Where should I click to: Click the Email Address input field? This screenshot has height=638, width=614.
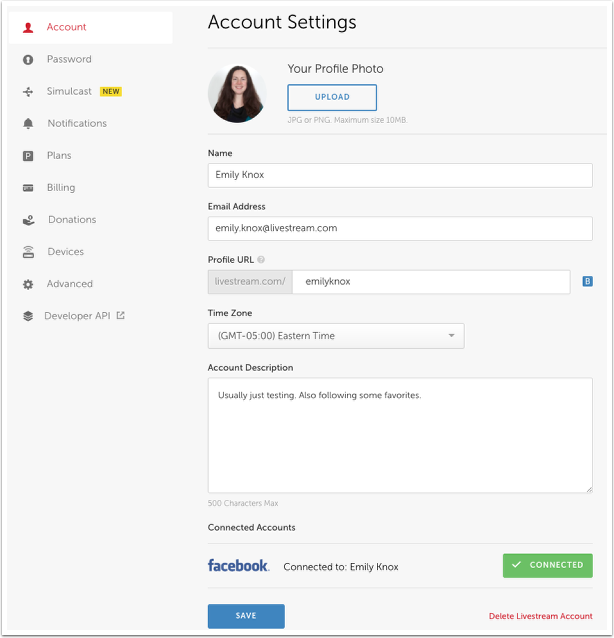400,229
